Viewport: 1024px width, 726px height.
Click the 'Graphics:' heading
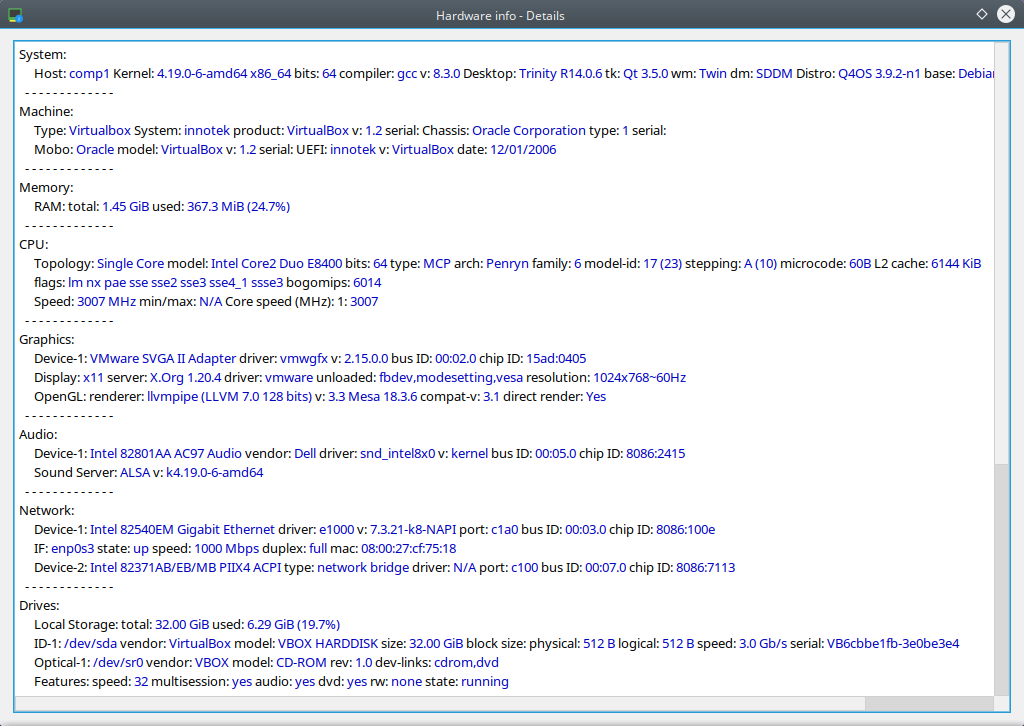click(x=46, y=339)
